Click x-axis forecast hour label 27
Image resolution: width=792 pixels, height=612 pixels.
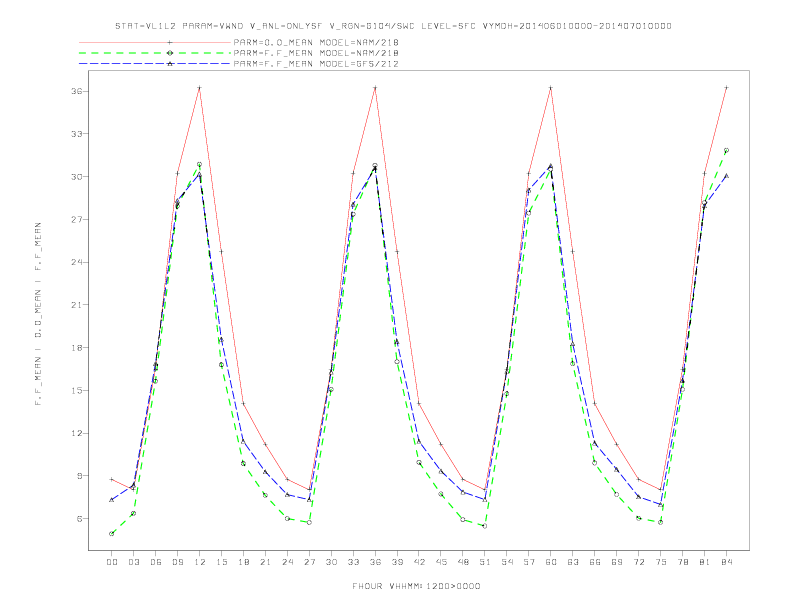pyautogui.click(x=309, y=562)
